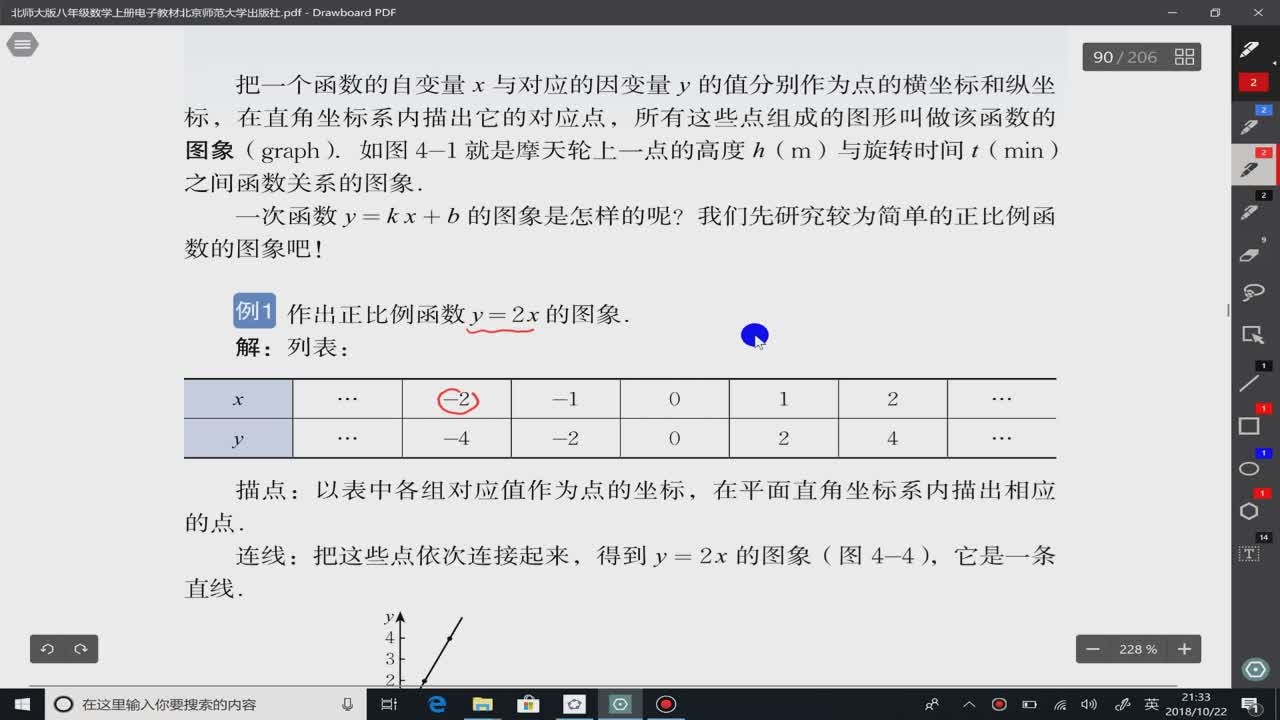Expand hidden system tray icons

970,704
